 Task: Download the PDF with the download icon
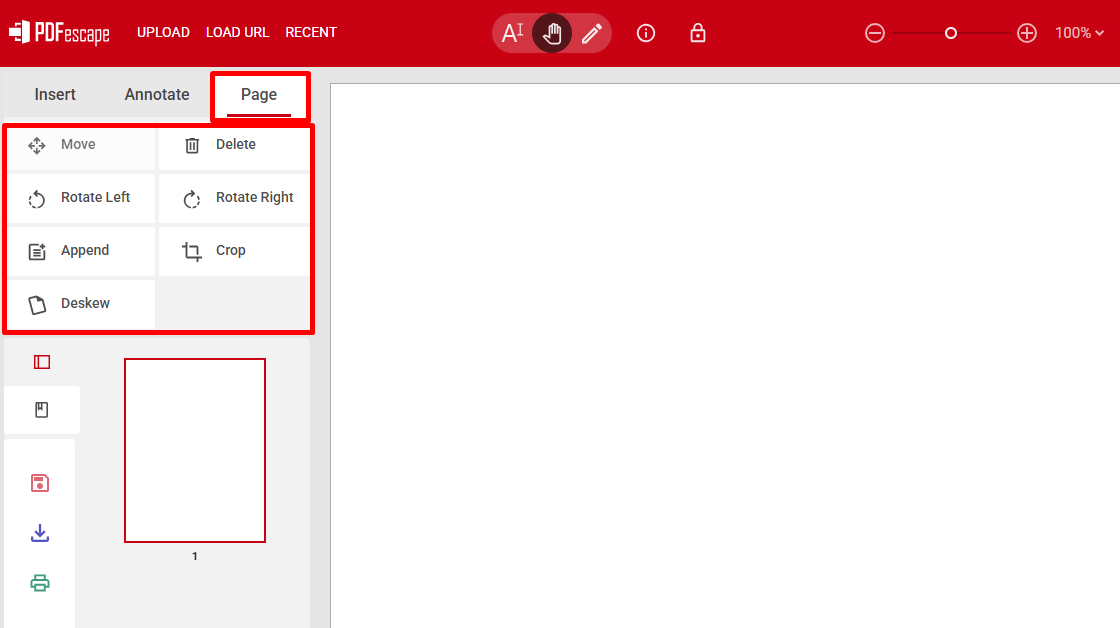tap(40, 533)
